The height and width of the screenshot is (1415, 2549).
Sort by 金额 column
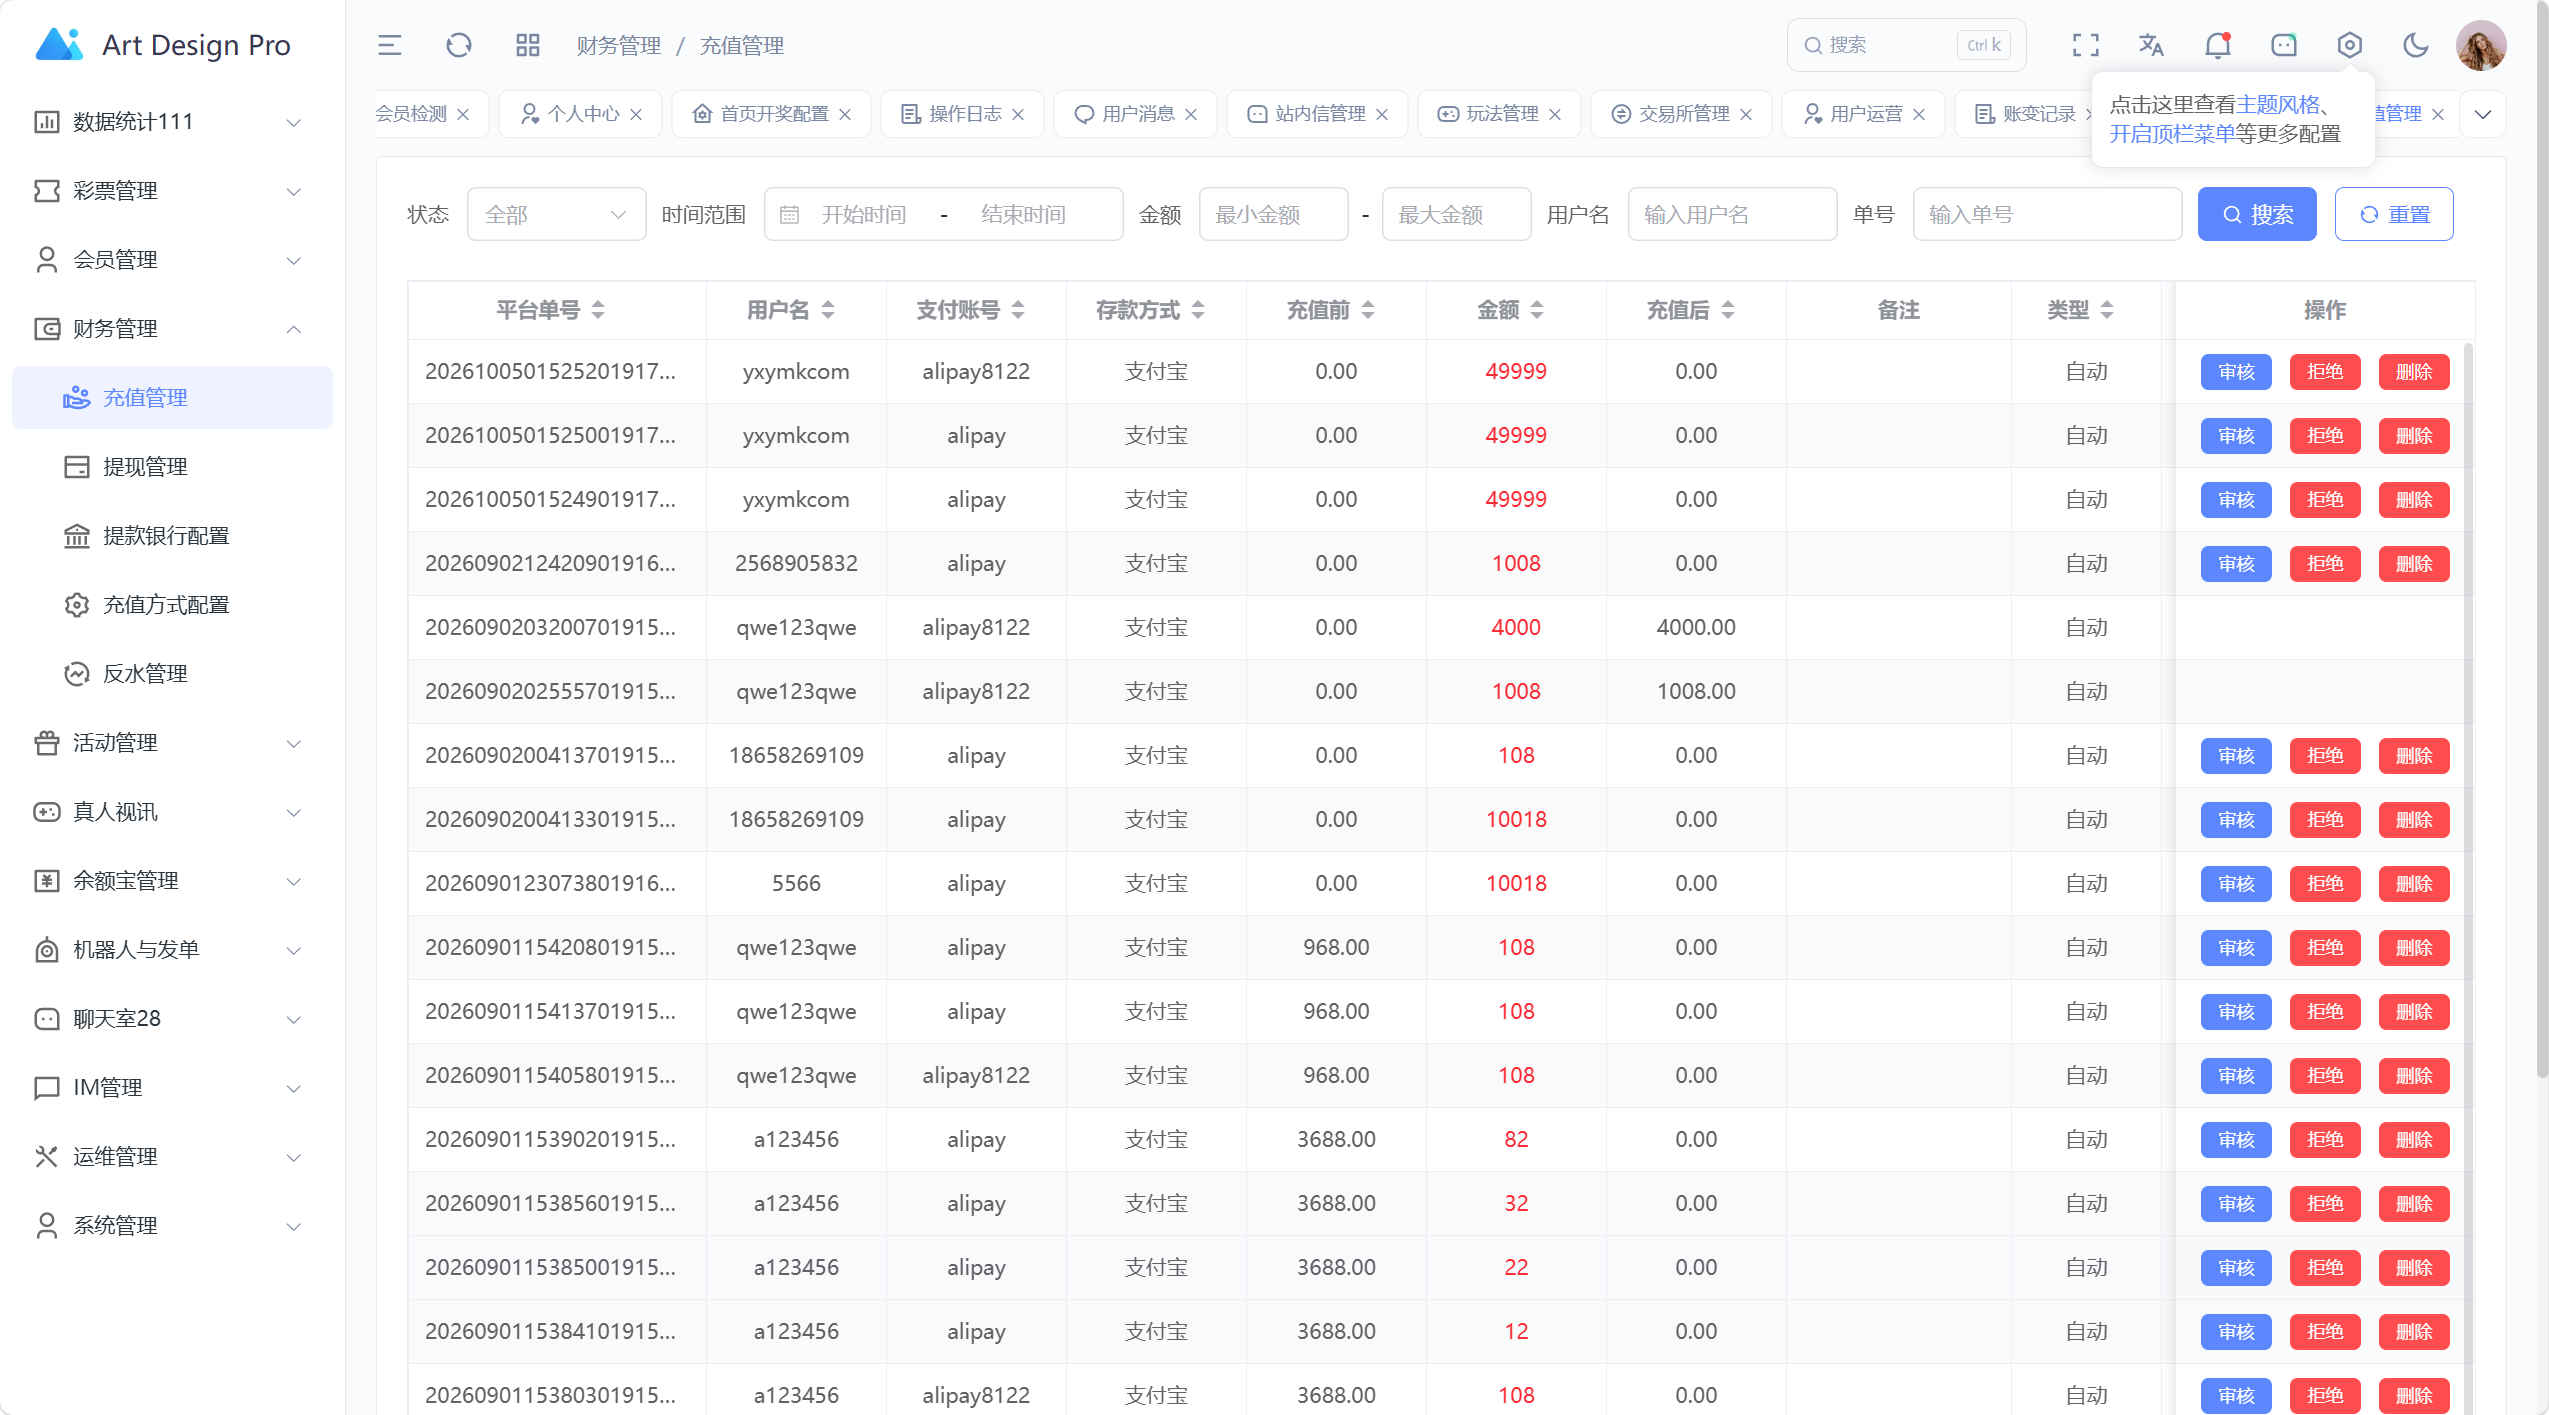1537,310
